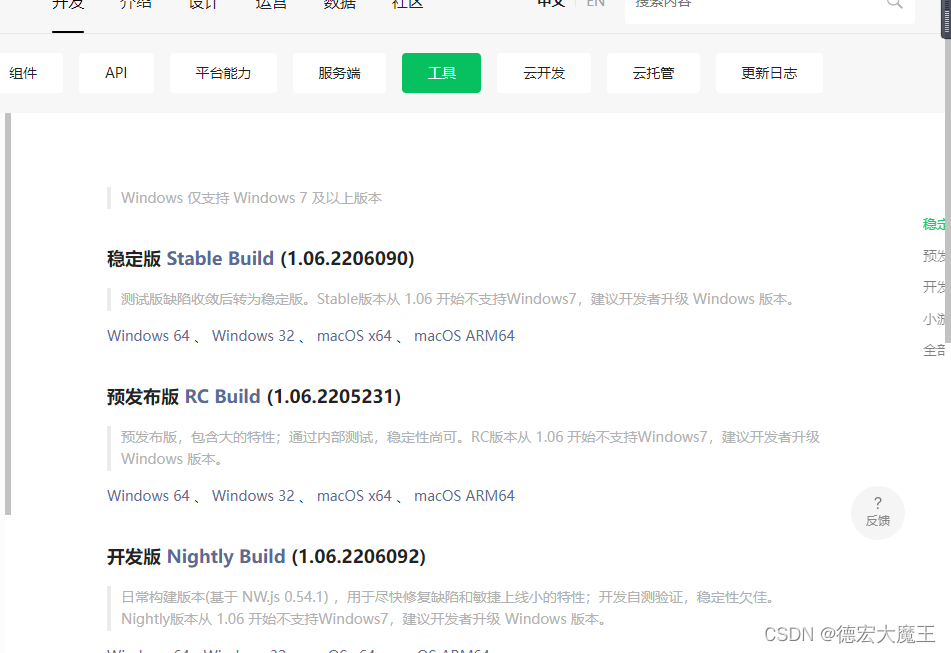Click the 测试版缺陷收敛后转为稳定版 description
The width and height of the screenshot is (951, 653).
(458, 299)
